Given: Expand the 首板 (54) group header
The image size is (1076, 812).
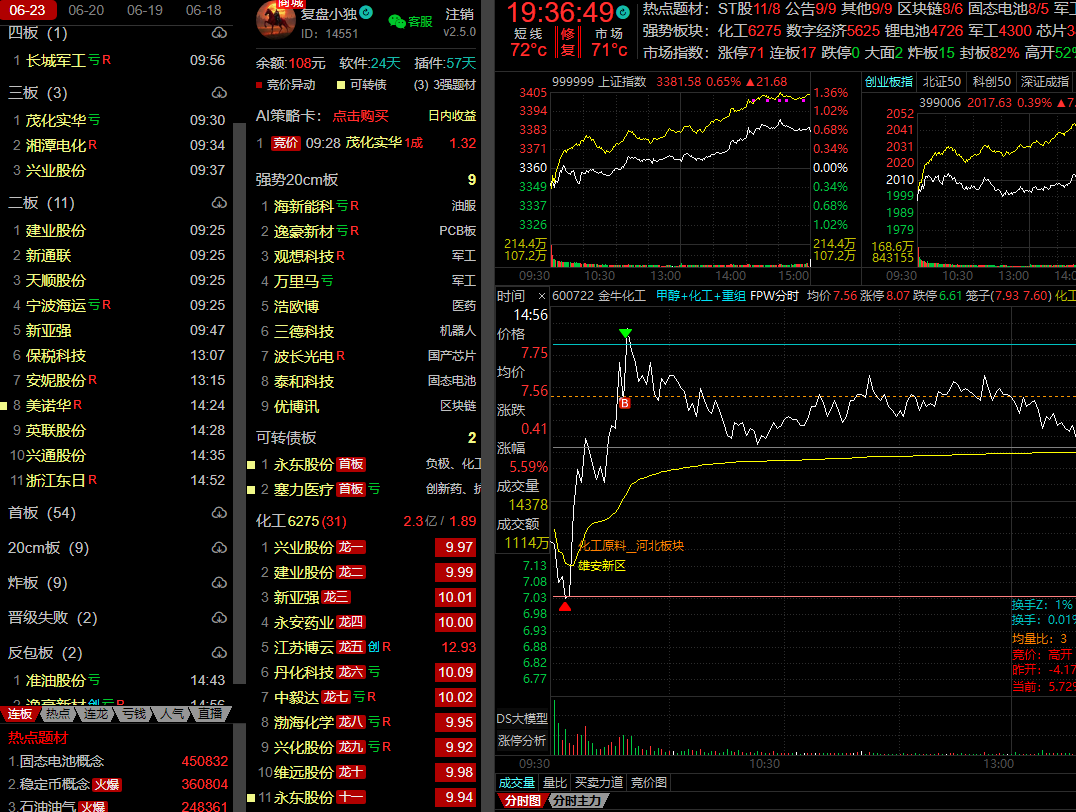Looking at the screenshot, I should [42, 513].
